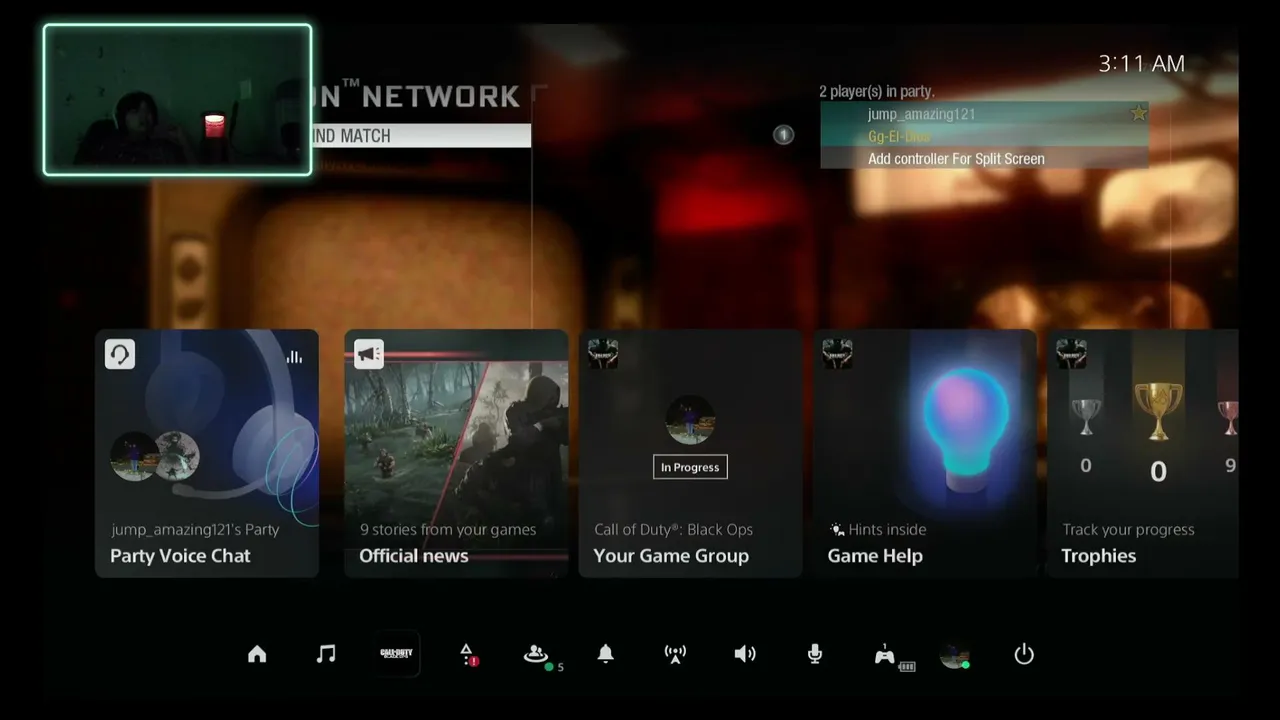The width and height of the screenshot is (1280, 720).
Task: Open the Broadcast antenna icon
Action: click(x=675, y=654)
